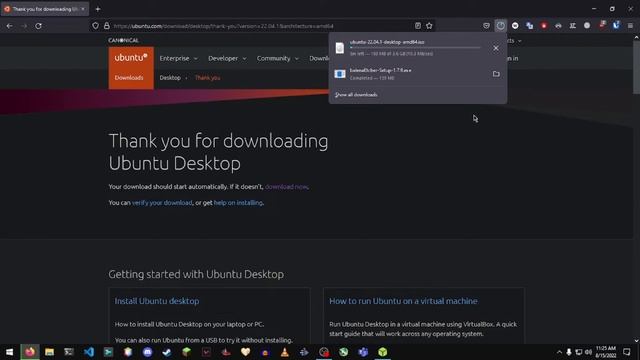Open Install Ubuntu desktop tutorial

coord(157,301)
